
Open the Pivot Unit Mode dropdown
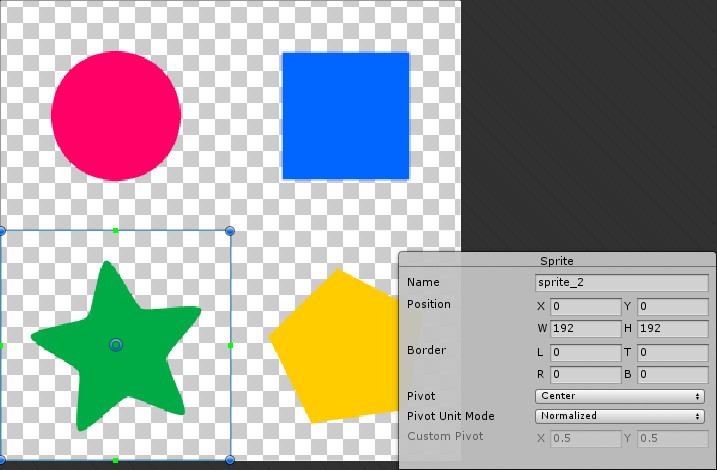pyautogui.click(x=620, y=416)
